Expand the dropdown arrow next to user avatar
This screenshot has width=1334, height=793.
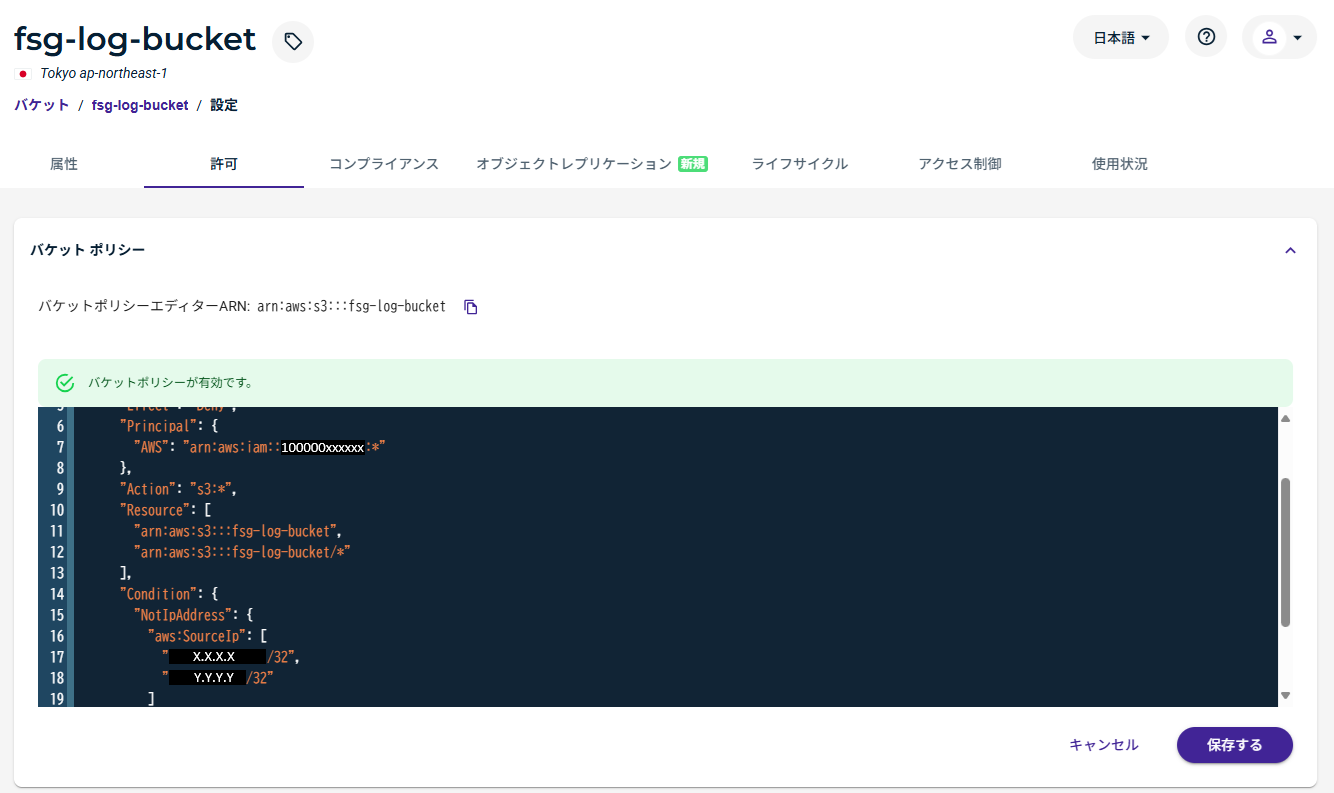(1297, 38)
